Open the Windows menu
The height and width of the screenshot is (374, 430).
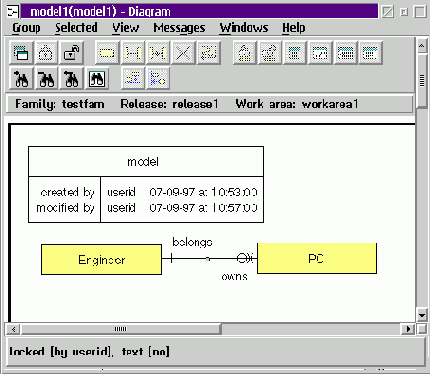pos(244,28)
